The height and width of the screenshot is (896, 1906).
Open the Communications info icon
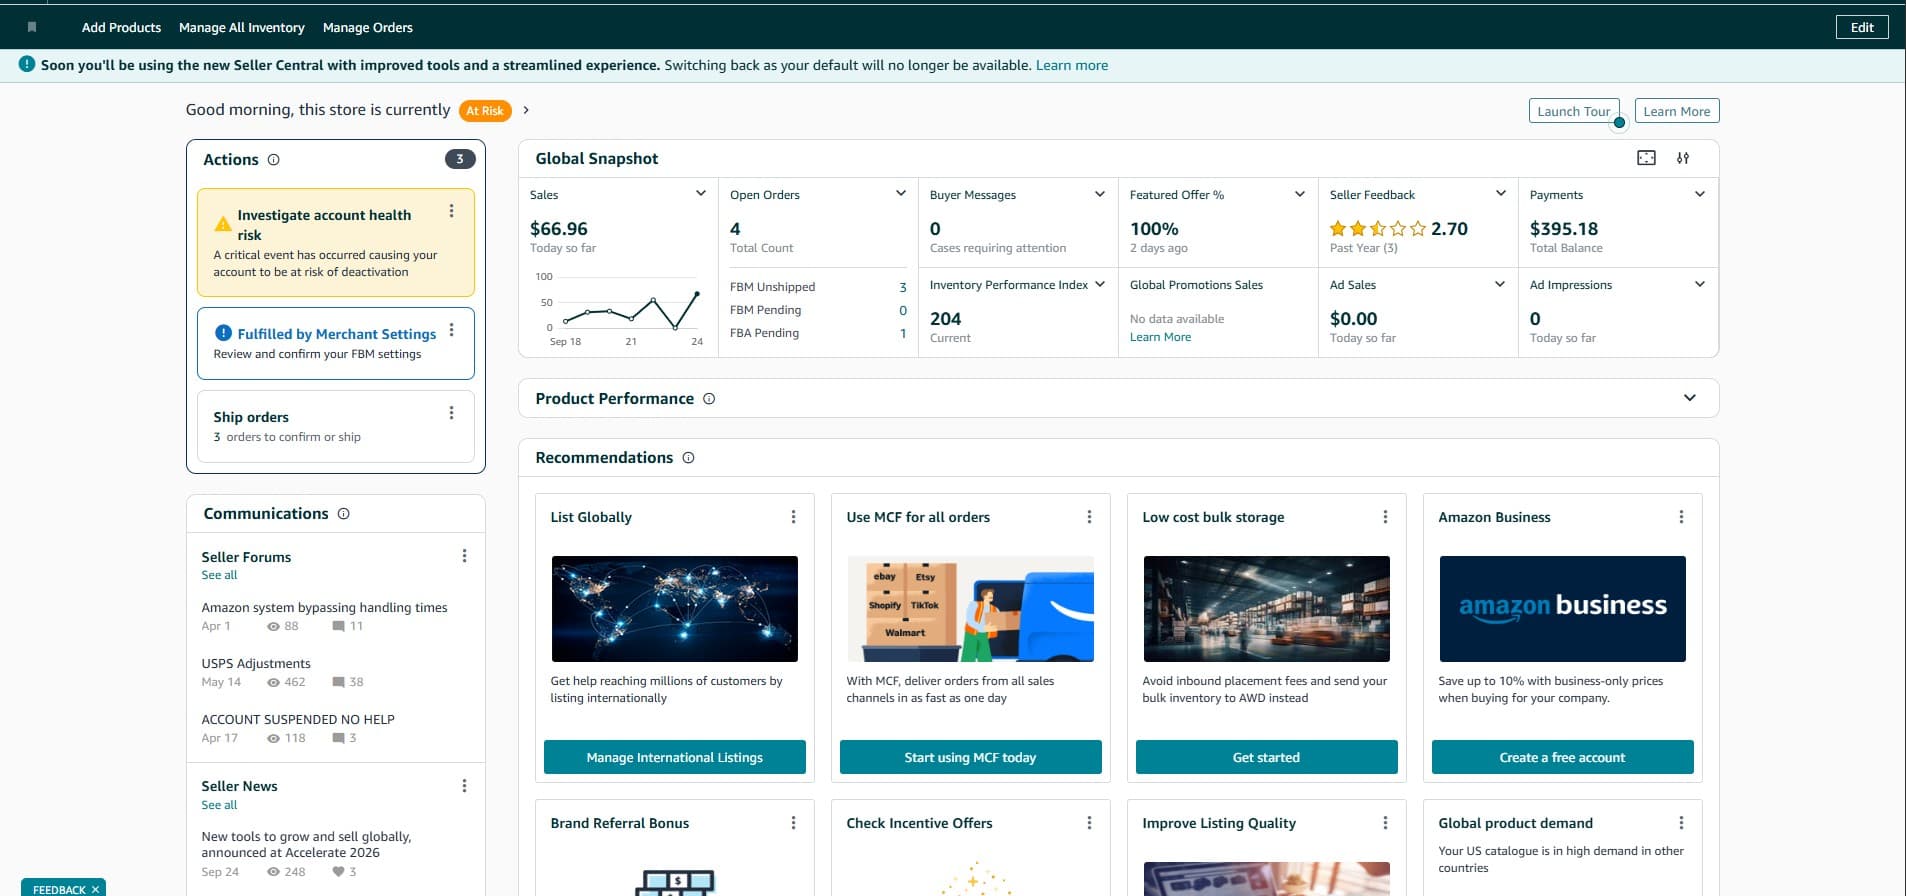[x=344, y=513]
